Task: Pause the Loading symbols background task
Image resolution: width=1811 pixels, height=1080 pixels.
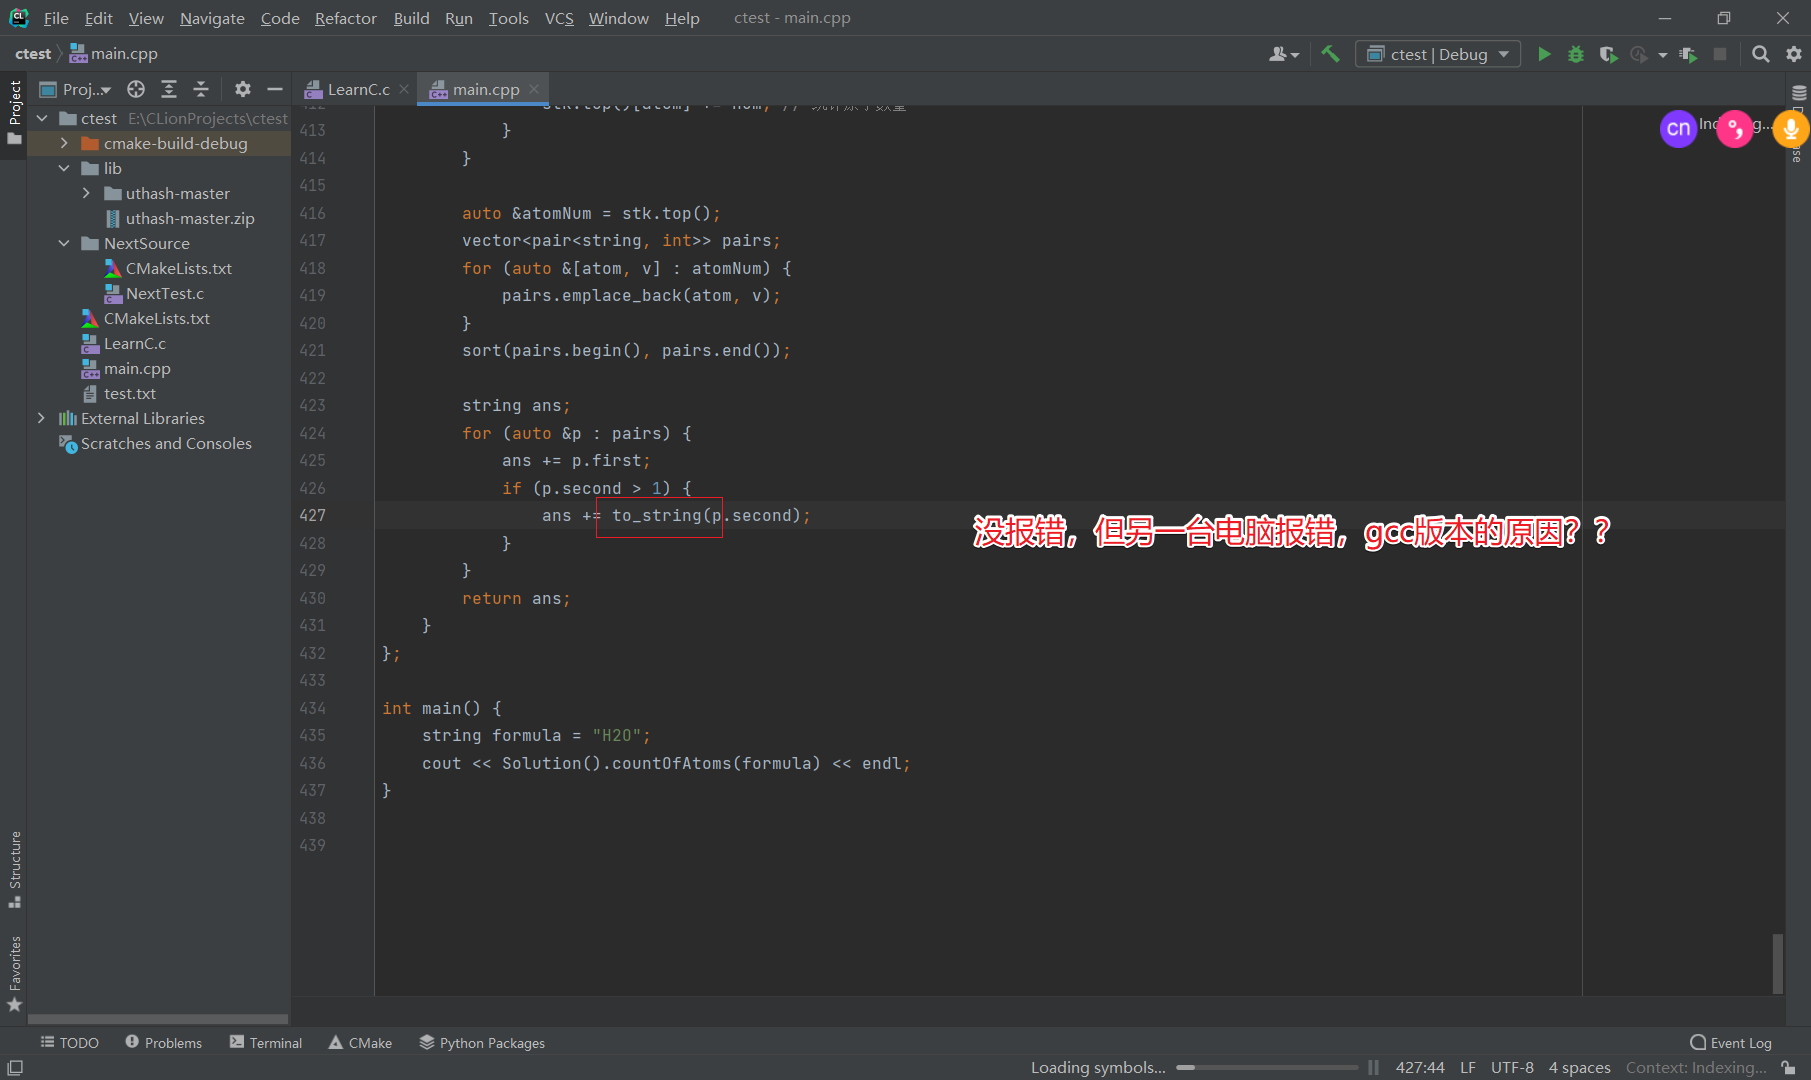Action: pyautogui.click(x=1373, y=1067)
